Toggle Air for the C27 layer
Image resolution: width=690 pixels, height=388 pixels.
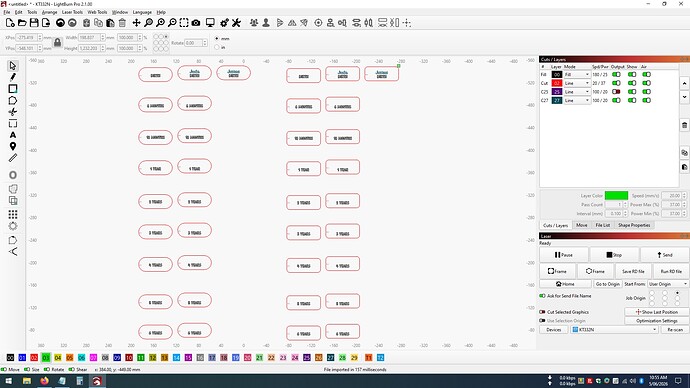pyautogui.click(x=646, y=100)
